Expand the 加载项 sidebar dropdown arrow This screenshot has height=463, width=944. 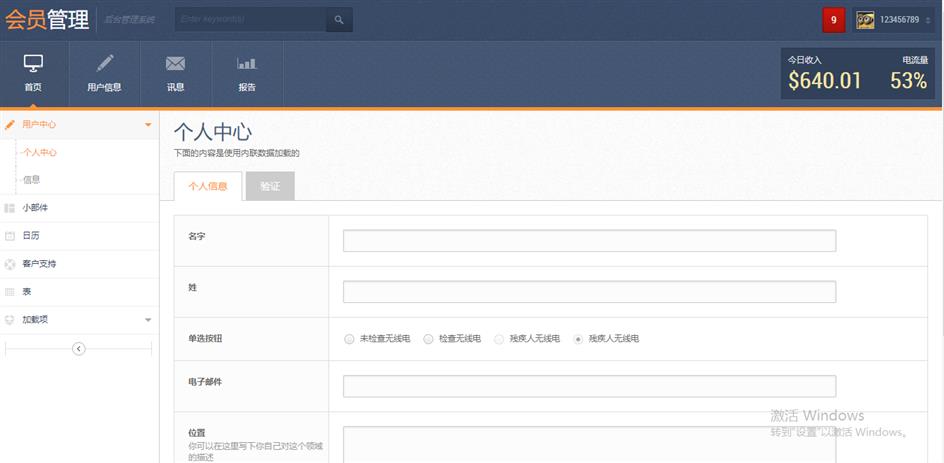click(x=148, y=320)
